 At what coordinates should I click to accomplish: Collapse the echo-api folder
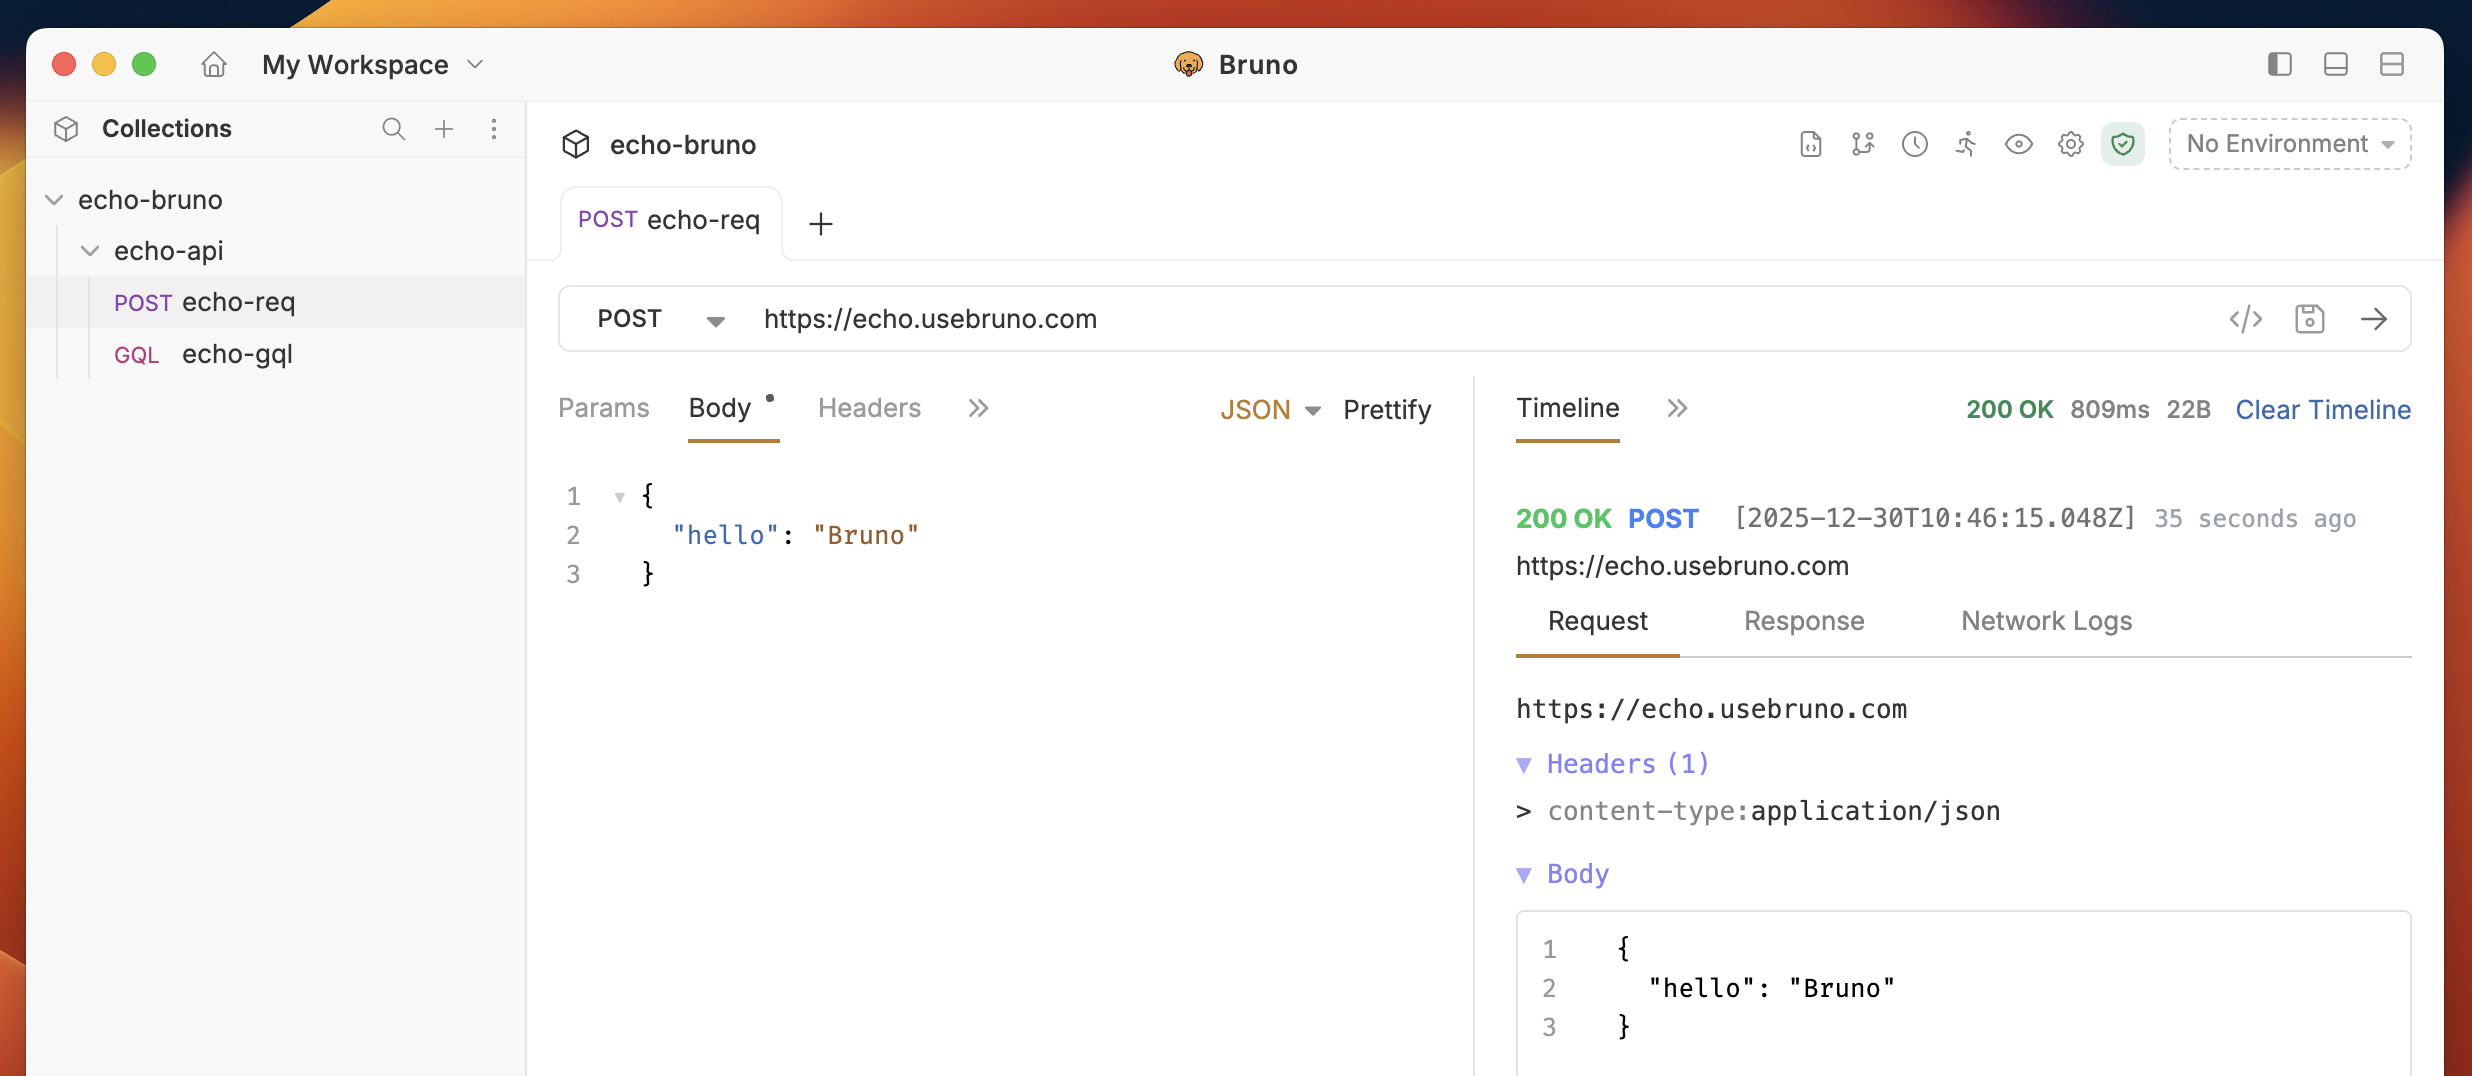[x=90, y=251]
